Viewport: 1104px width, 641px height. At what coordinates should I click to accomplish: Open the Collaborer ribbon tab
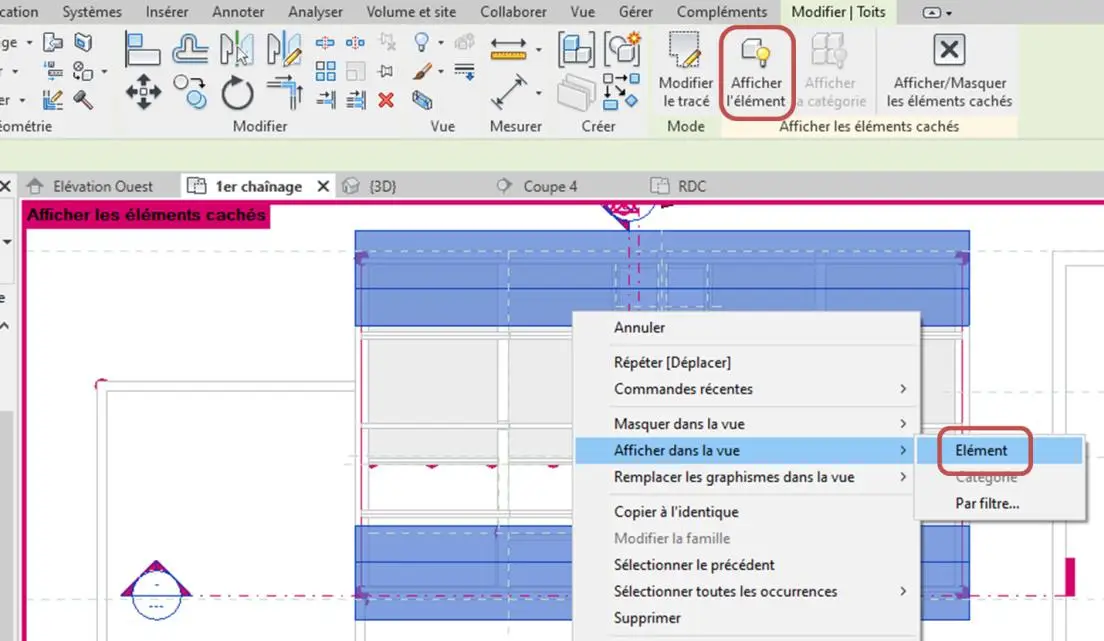coord(513,12)
